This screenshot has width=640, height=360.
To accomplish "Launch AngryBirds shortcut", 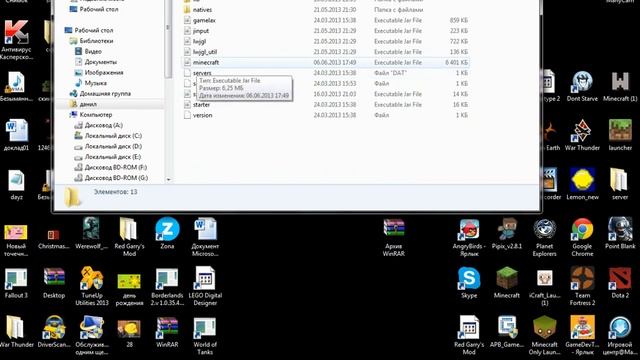I will click(x=469, y=238).
